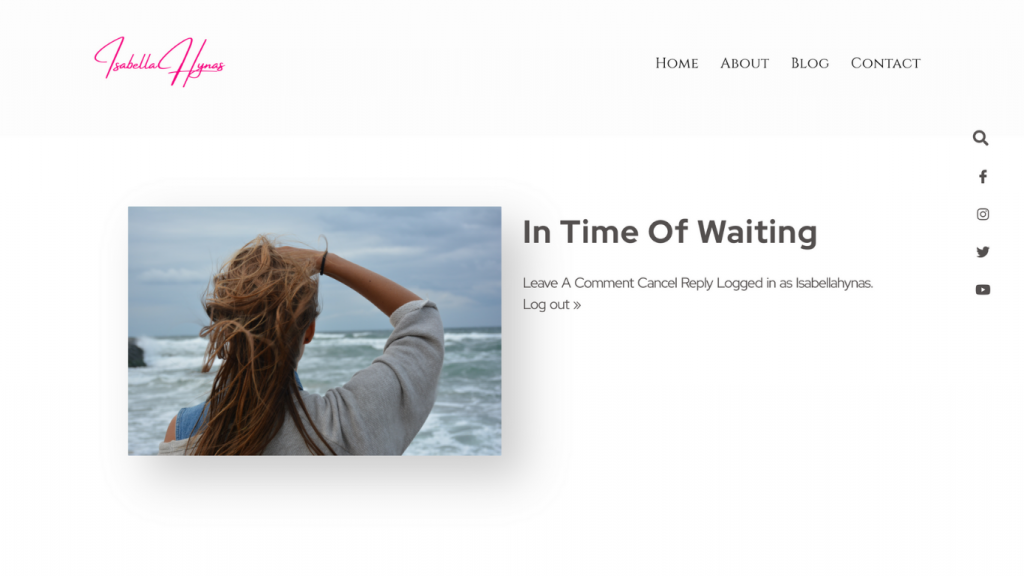The width and height of the screenshot is (1024, 576).
Task: Visit the Facebook page icon
Action: coord(983,176)
